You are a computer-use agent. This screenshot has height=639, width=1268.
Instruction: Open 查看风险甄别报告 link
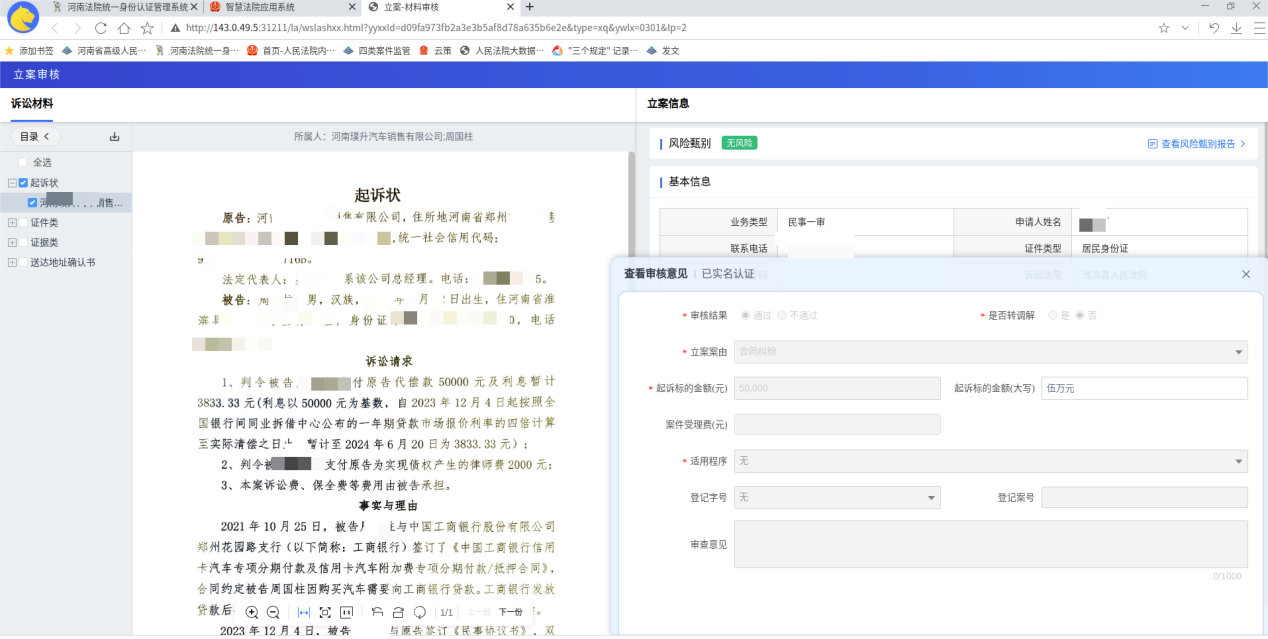tap(1197, 144)
